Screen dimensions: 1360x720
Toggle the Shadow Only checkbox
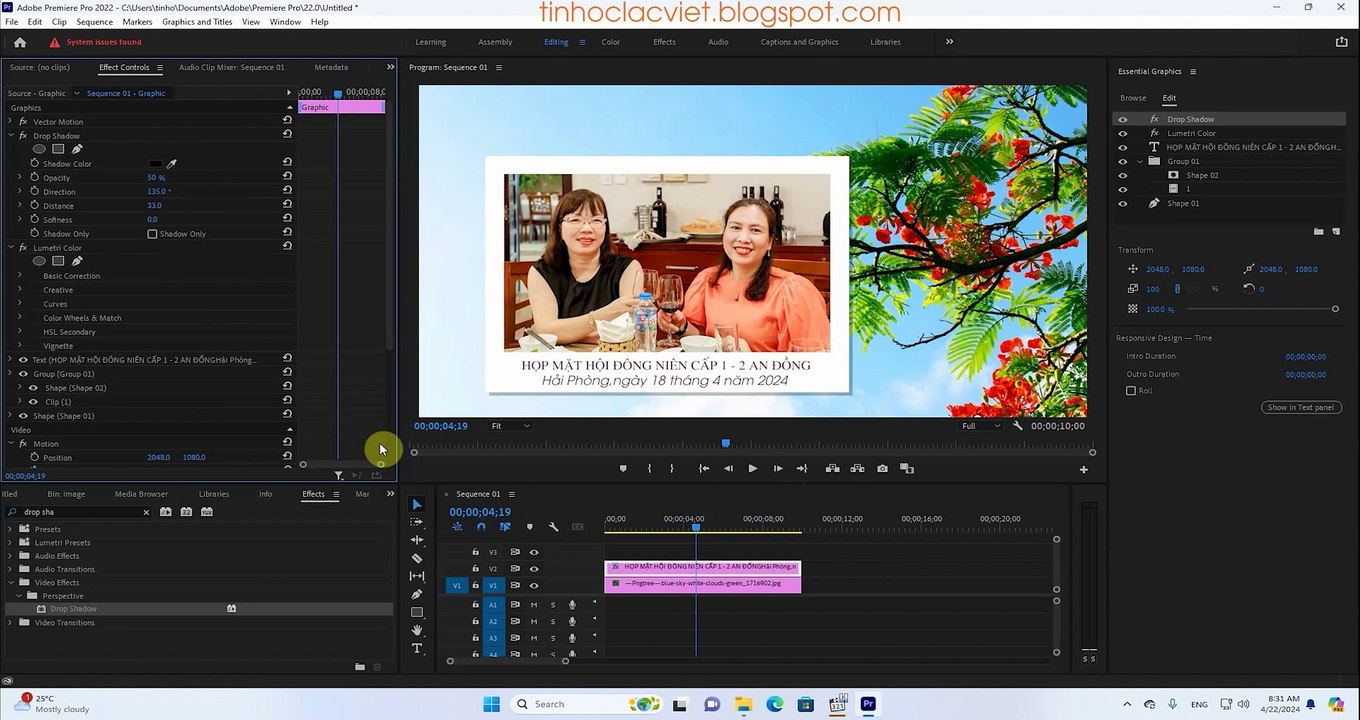click(x=152, y=234)
